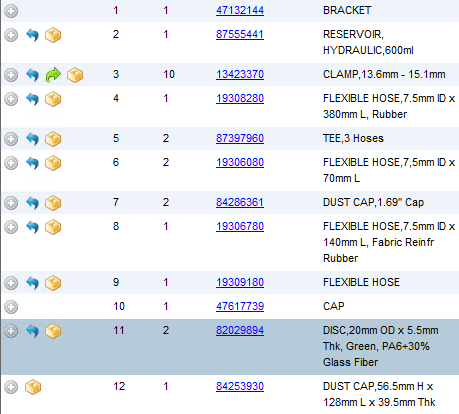Click yellow box icon on CLAMP row
This screenshot has height=414, width=459.
pyautogui.click(x=75, y=75)
